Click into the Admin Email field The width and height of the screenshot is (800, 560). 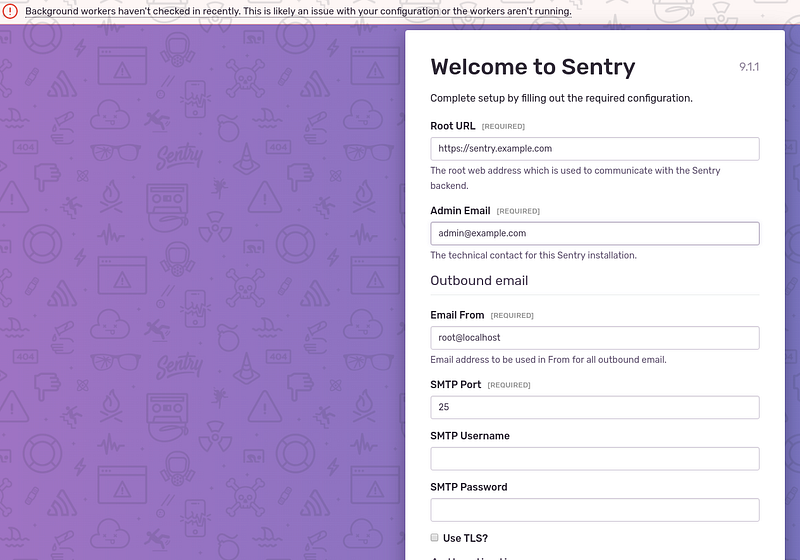594,234
